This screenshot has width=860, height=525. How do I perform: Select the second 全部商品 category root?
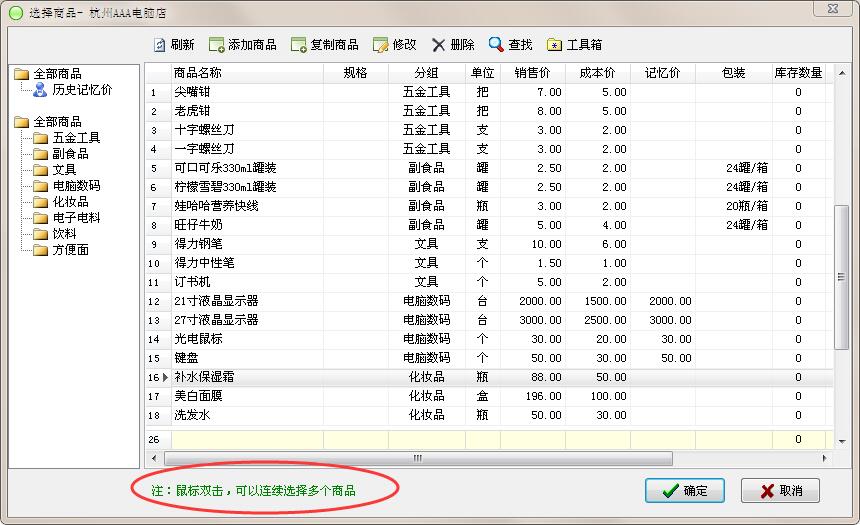point(57,122)
